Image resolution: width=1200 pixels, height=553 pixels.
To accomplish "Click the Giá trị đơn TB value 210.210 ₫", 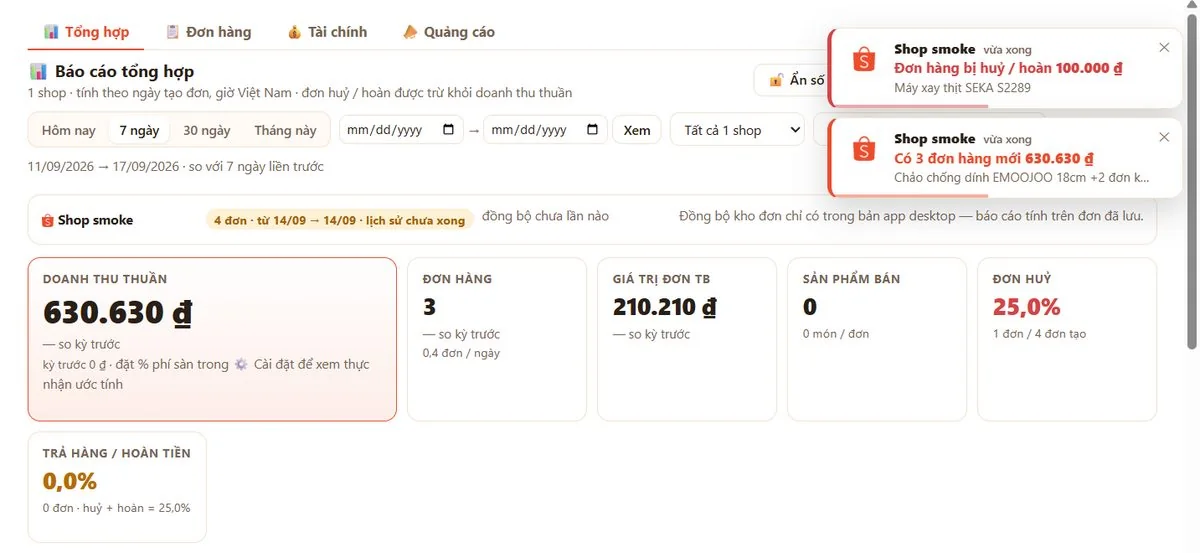I will pos(664,307).
